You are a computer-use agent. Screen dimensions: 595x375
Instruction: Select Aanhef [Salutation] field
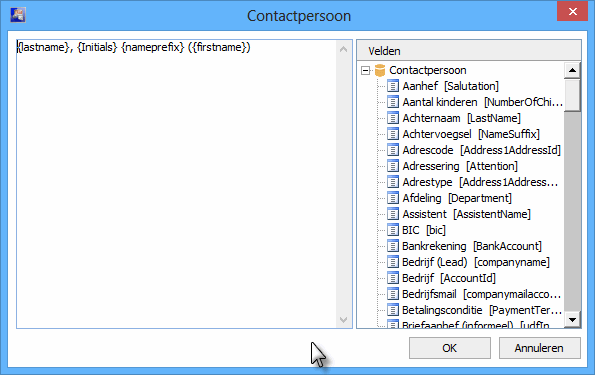(x=450, y=86)
